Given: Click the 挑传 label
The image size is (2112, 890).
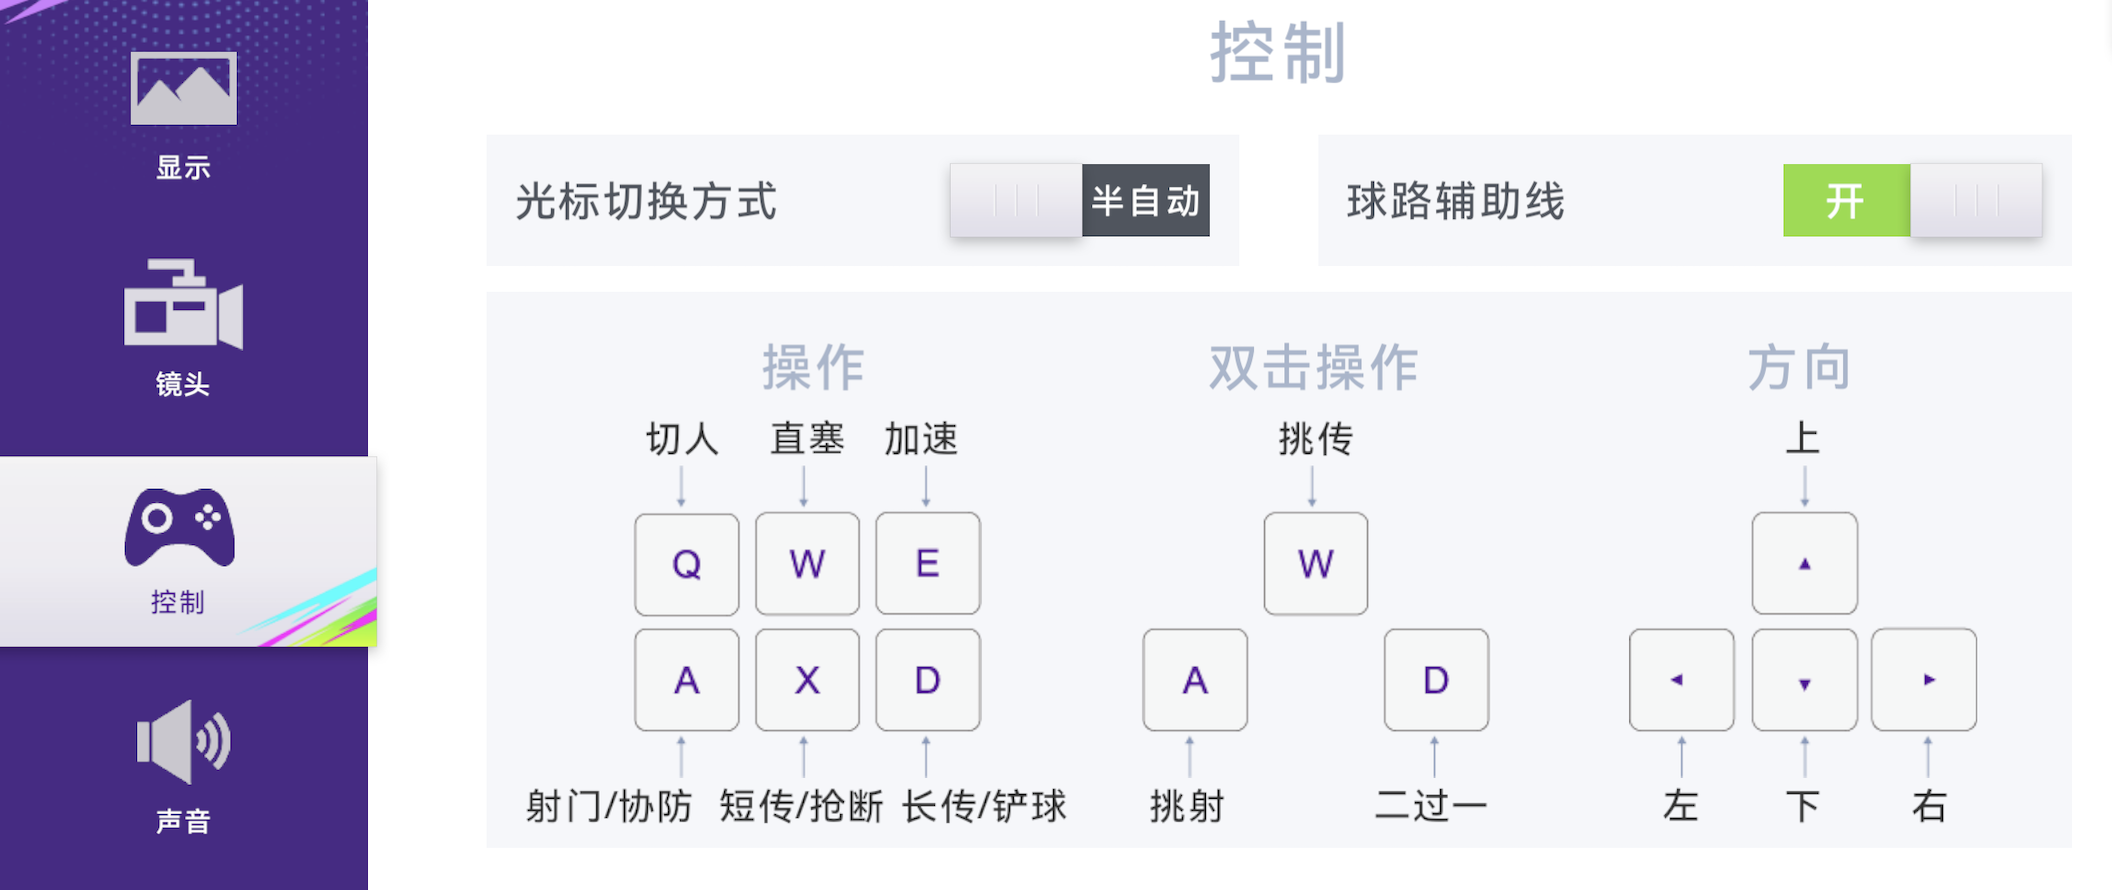Looking at the screenshot, I should click(1316, 439).
